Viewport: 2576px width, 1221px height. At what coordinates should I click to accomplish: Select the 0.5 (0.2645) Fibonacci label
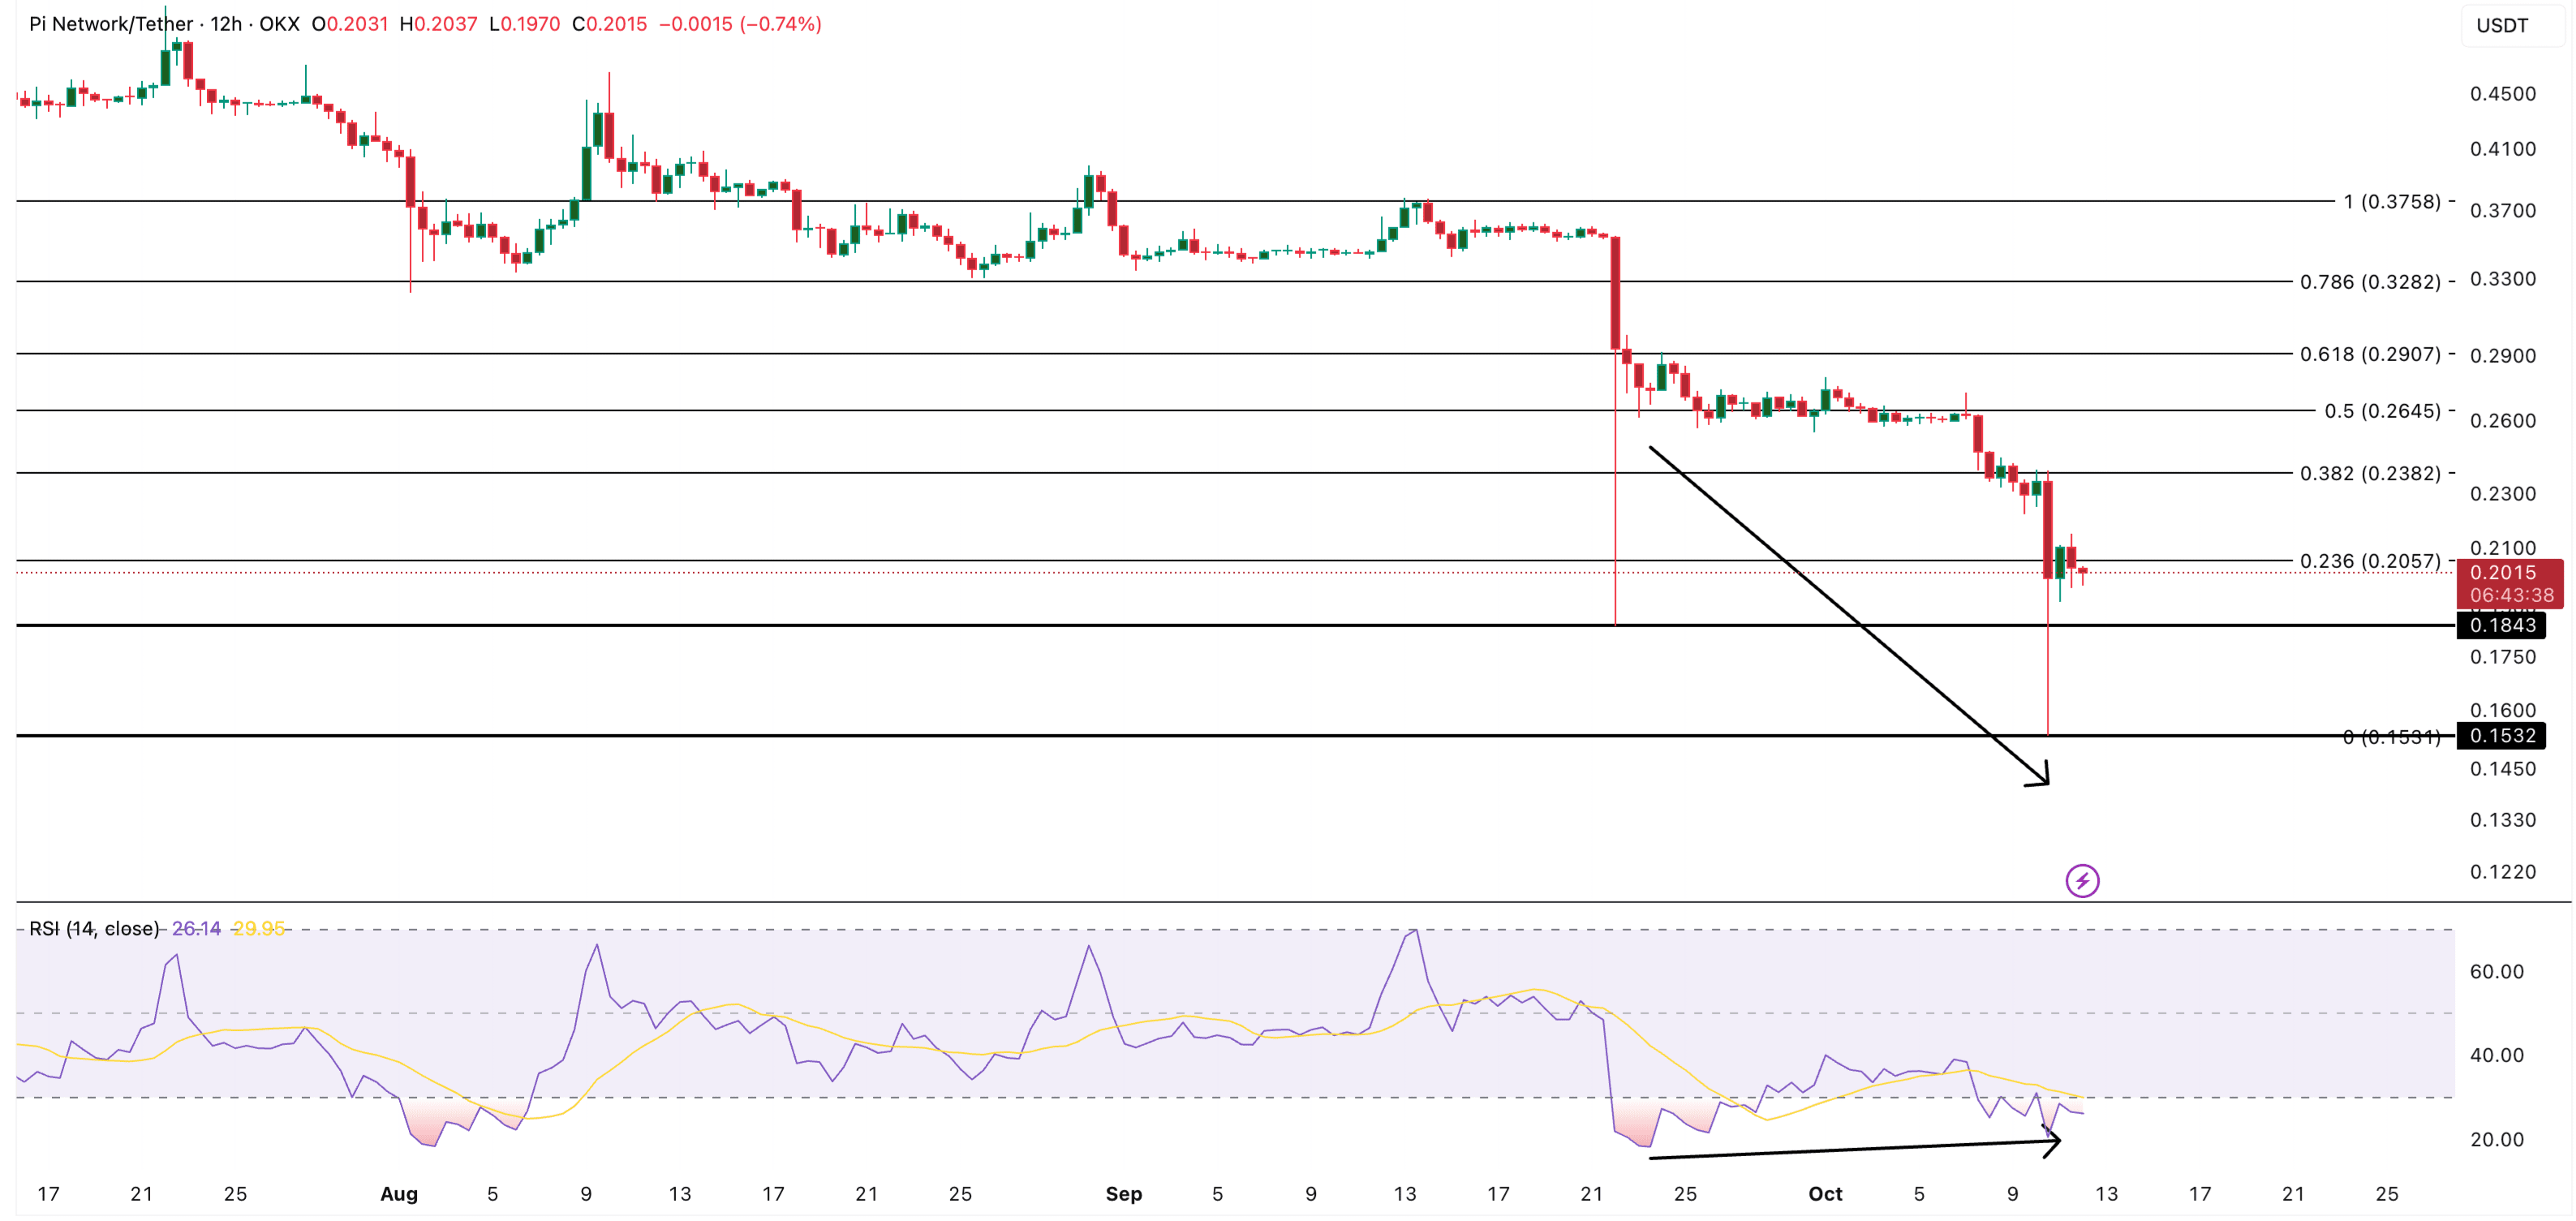[2381, 411]
